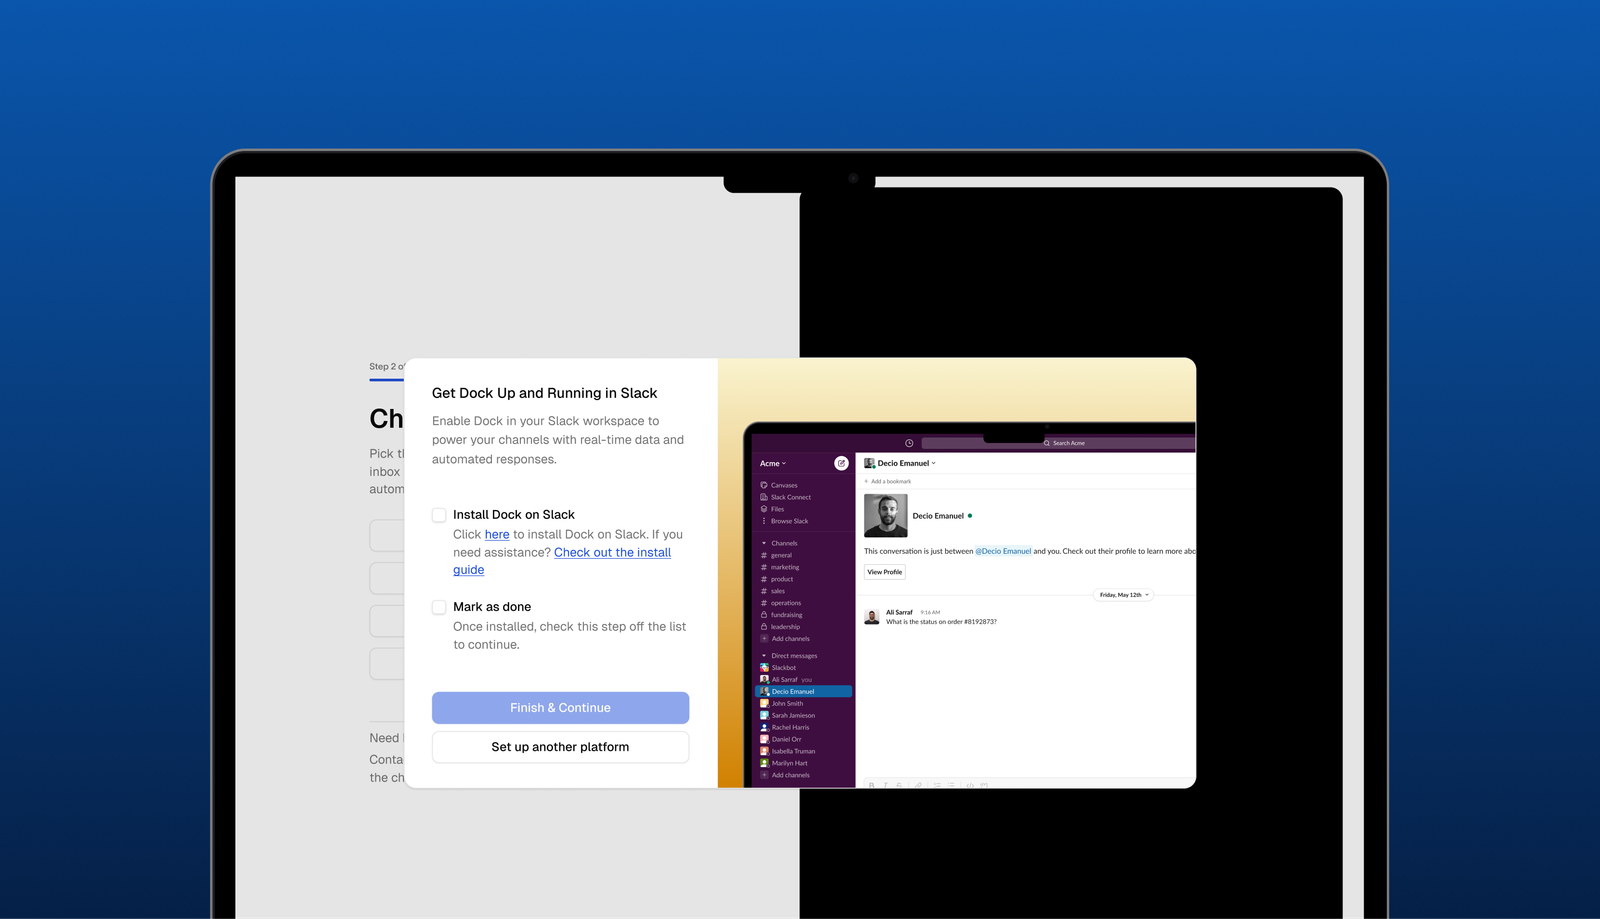Open the private fundraising channel
The width and height of the screenshot is (1600, 919).
point(782,615)
